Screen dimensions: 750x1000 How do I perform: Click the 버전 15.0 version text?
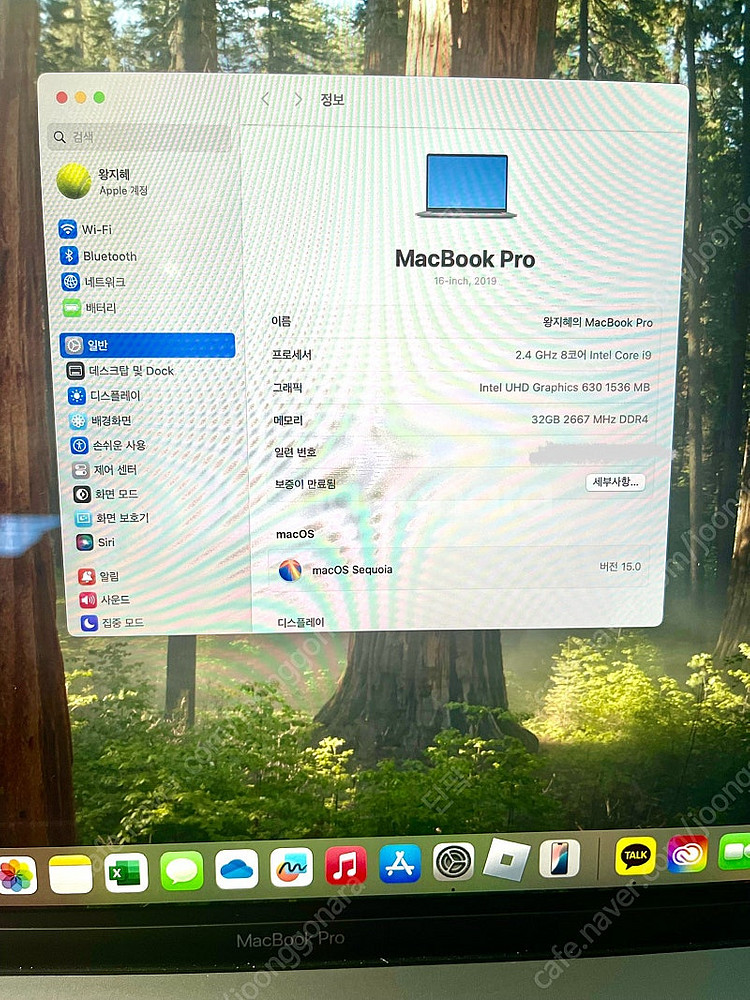620,566
